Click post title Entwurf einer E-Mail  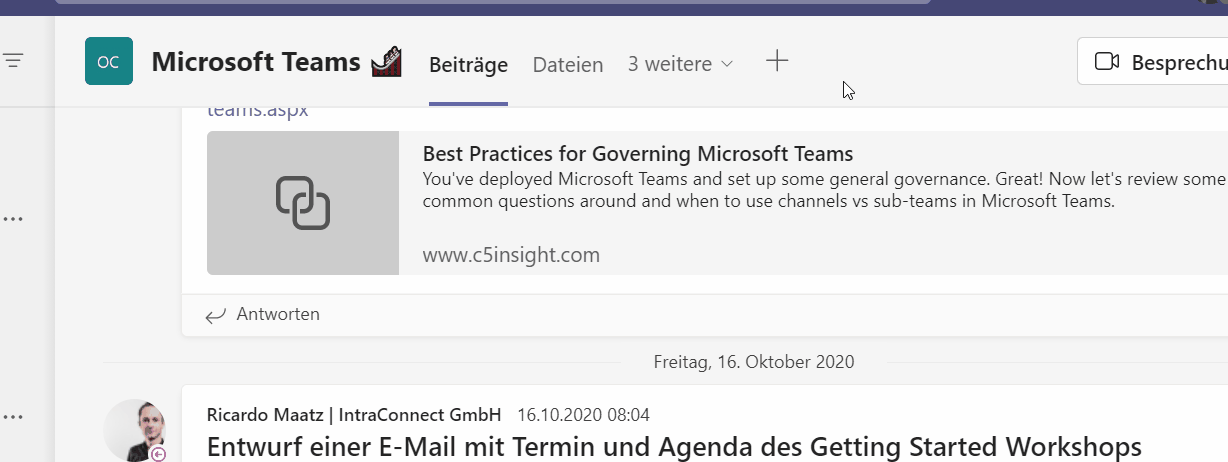pyautogui.click(x=674, y=446)
